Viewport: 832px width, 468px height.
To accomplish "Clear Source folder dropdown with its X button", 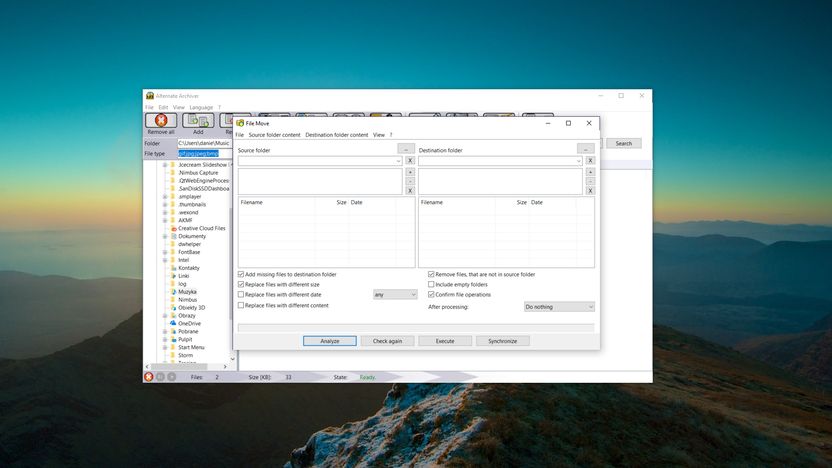I will [x=410, y=160].
